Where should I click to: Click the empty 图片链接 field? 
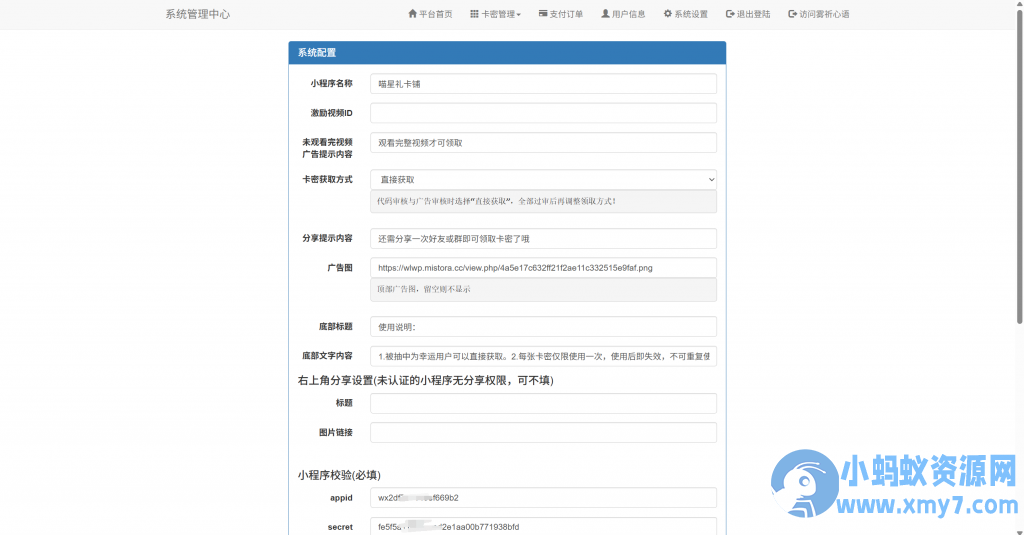(543, 432)
